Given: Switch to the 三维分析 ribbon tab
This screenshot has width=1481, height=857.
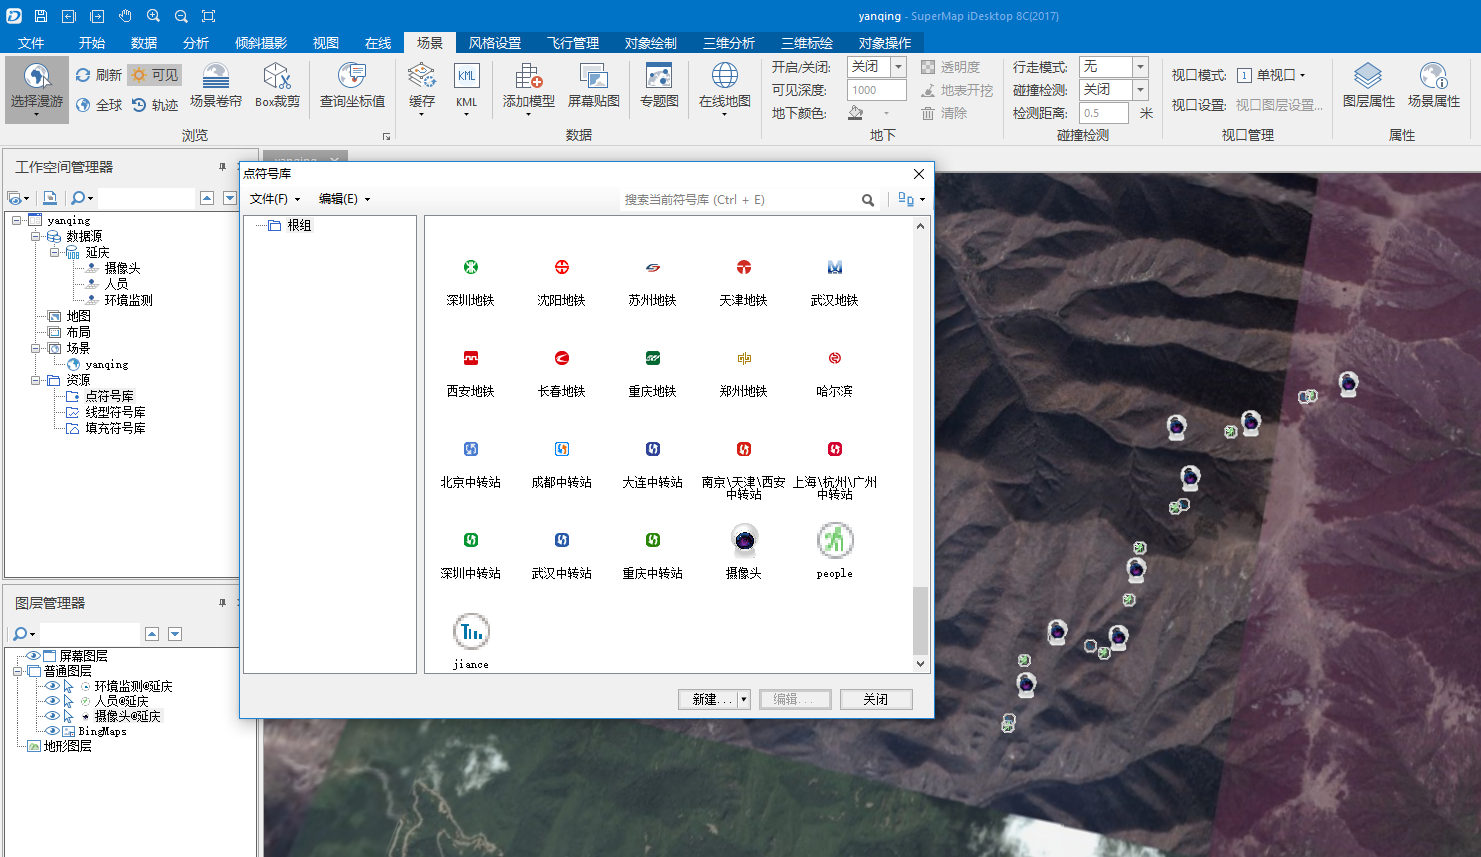Looking at the screenshot, I should click(x=729, y=43).
